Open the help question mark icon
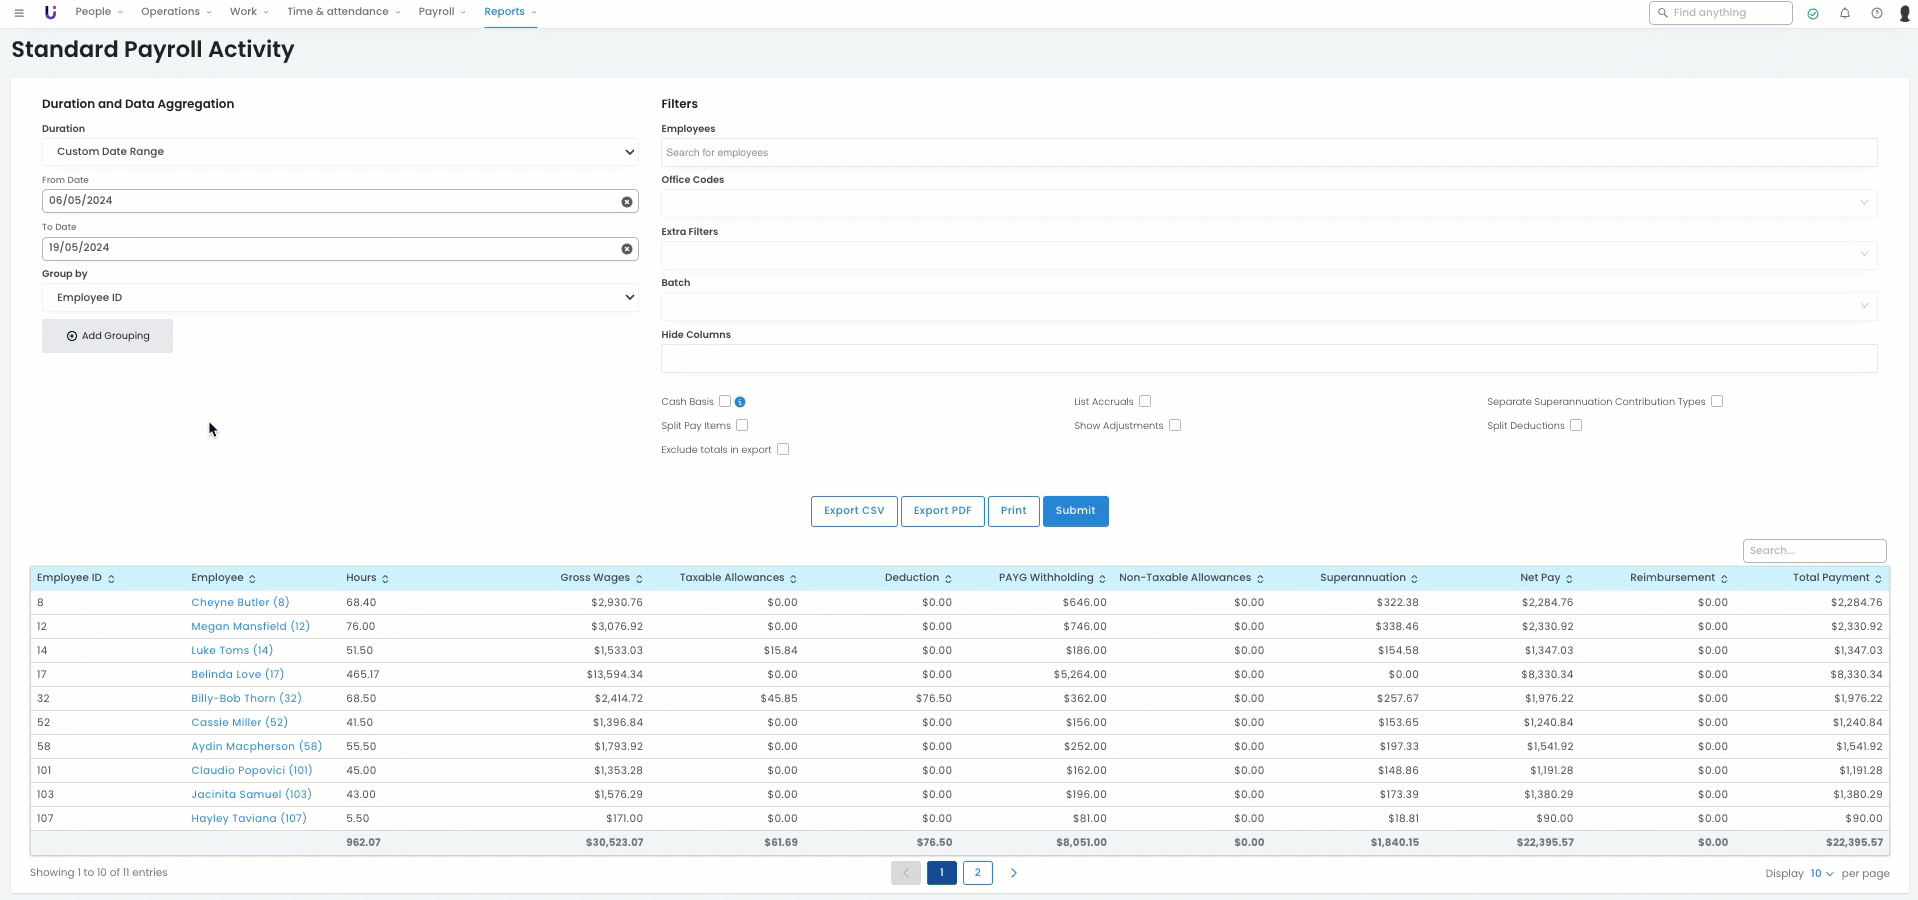 [x=1877, y=13]
